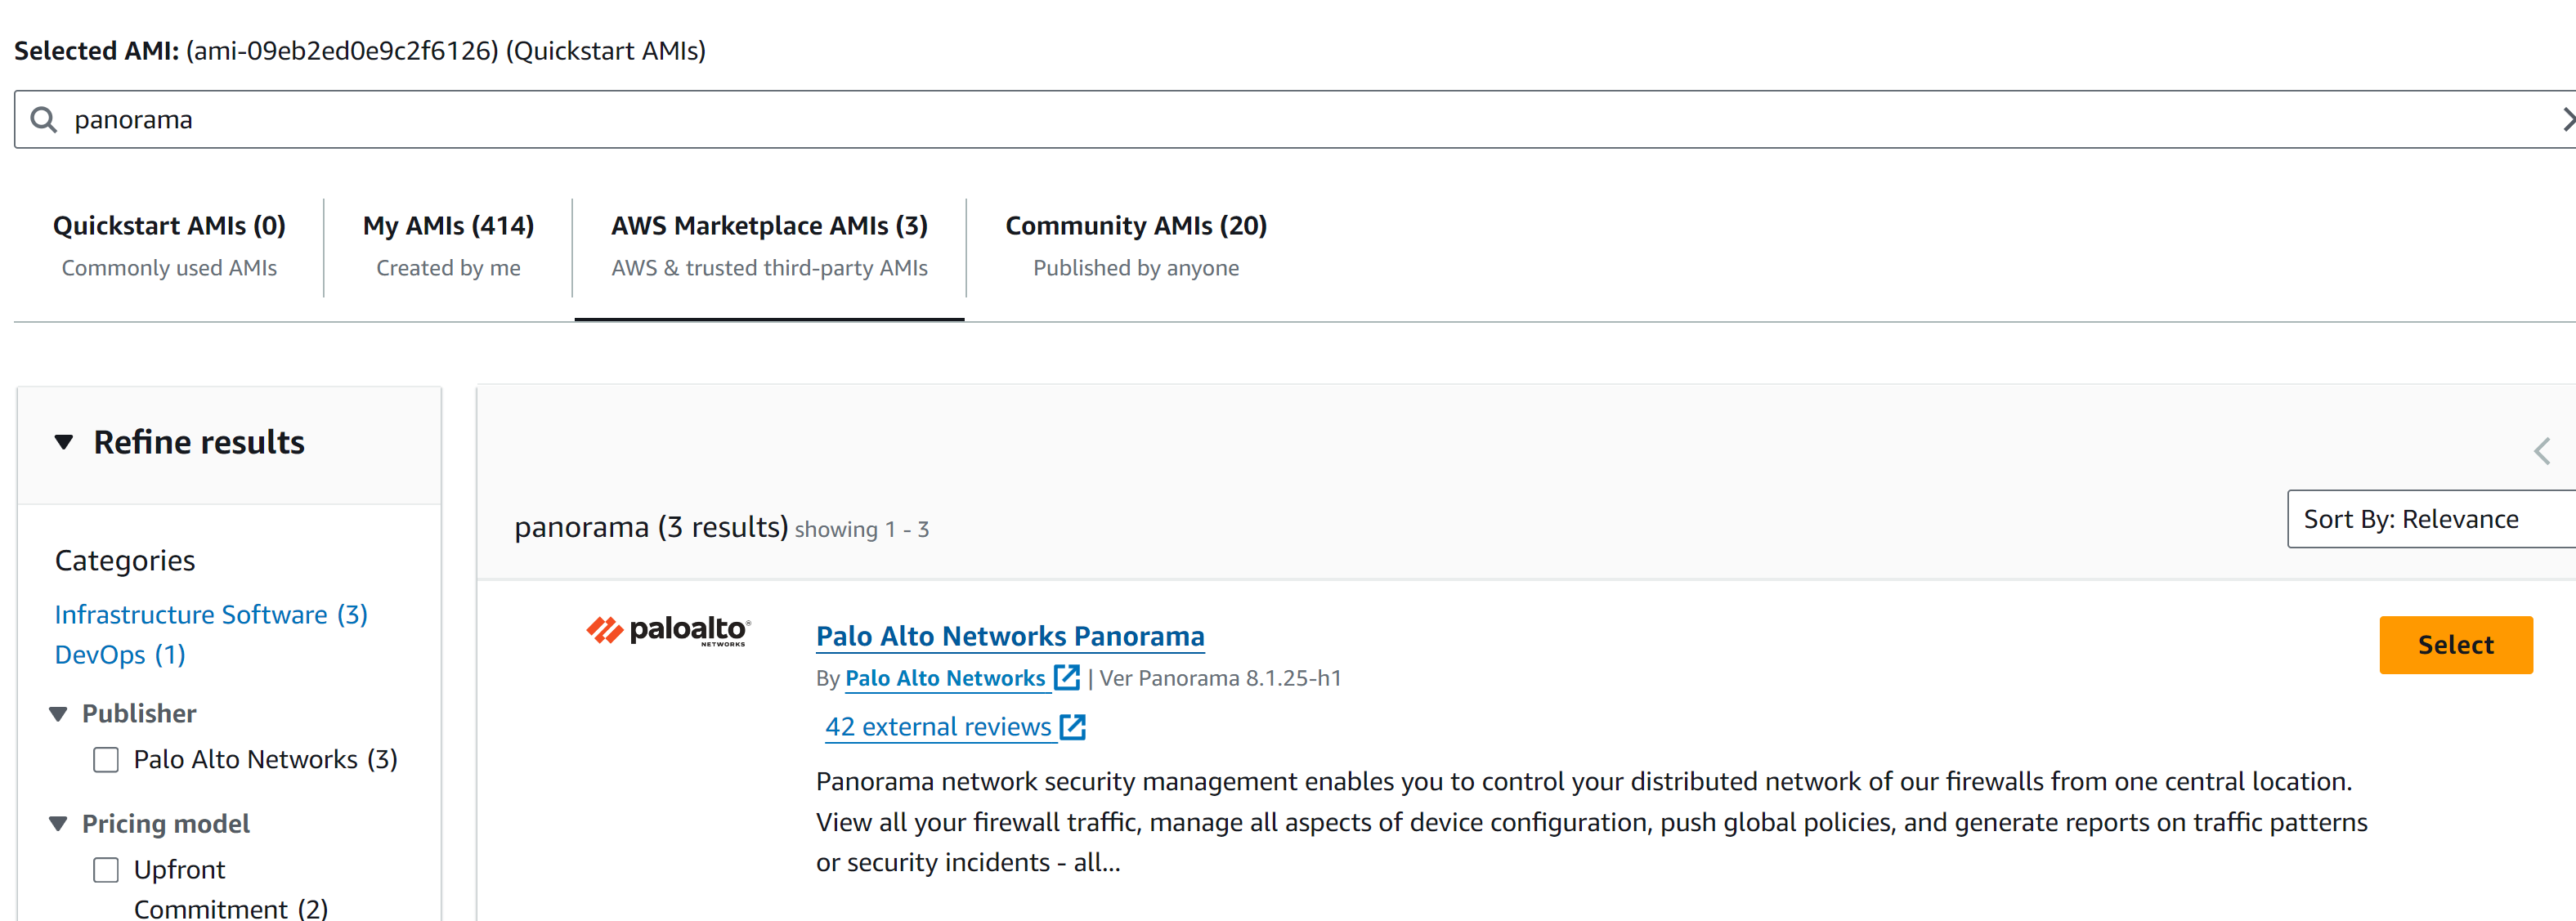This screenshot has height=921, width=2576.
Task: Enable the Upfront Commitment pricing filter
Action: tap(106, 870)
